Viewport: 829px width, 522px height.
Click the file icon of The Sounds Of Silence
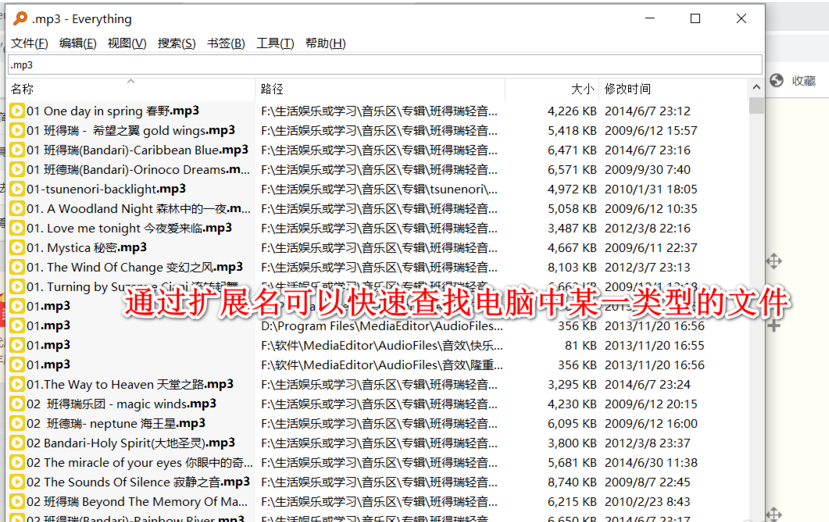tap(17, 482)
